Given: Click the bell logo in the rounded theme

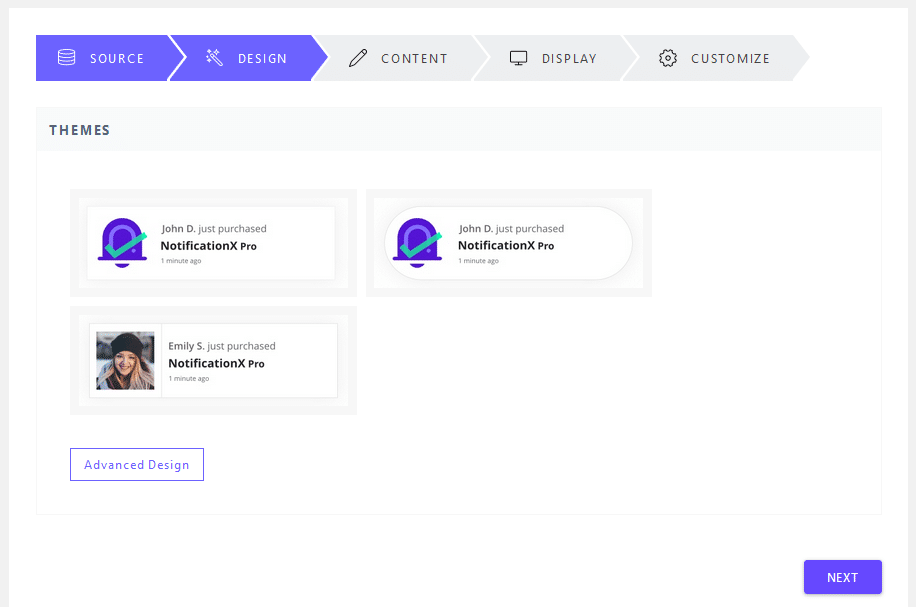Looking at the screenshot, I should click(x=417, y=243).
